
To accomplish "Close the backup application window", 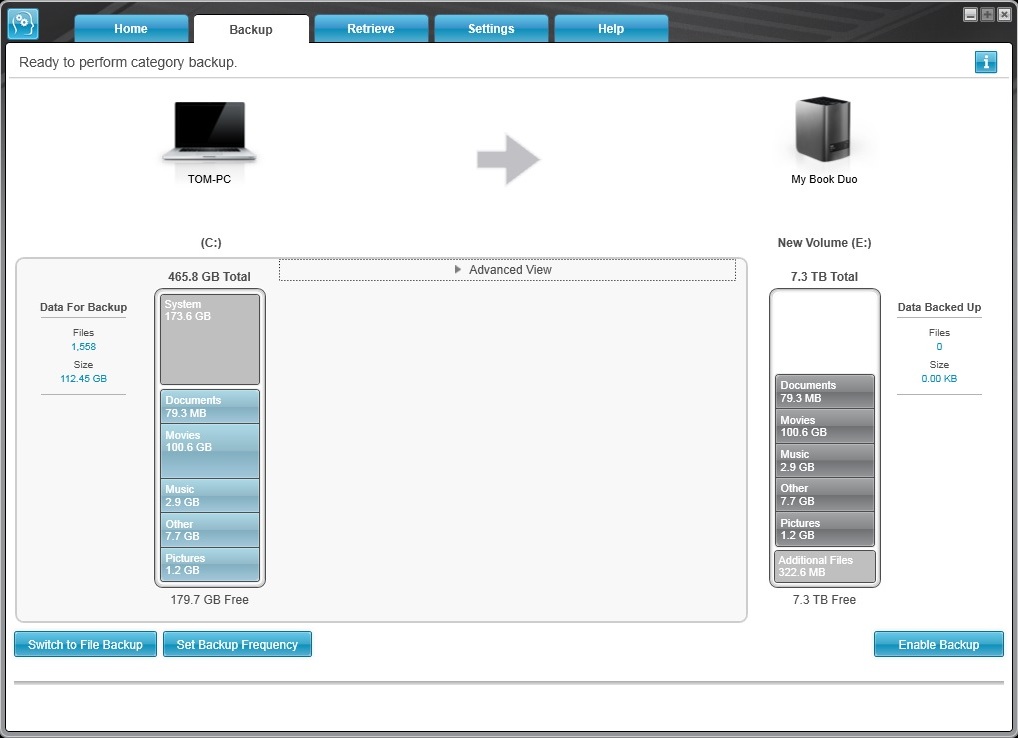I will click(1004, 14).
